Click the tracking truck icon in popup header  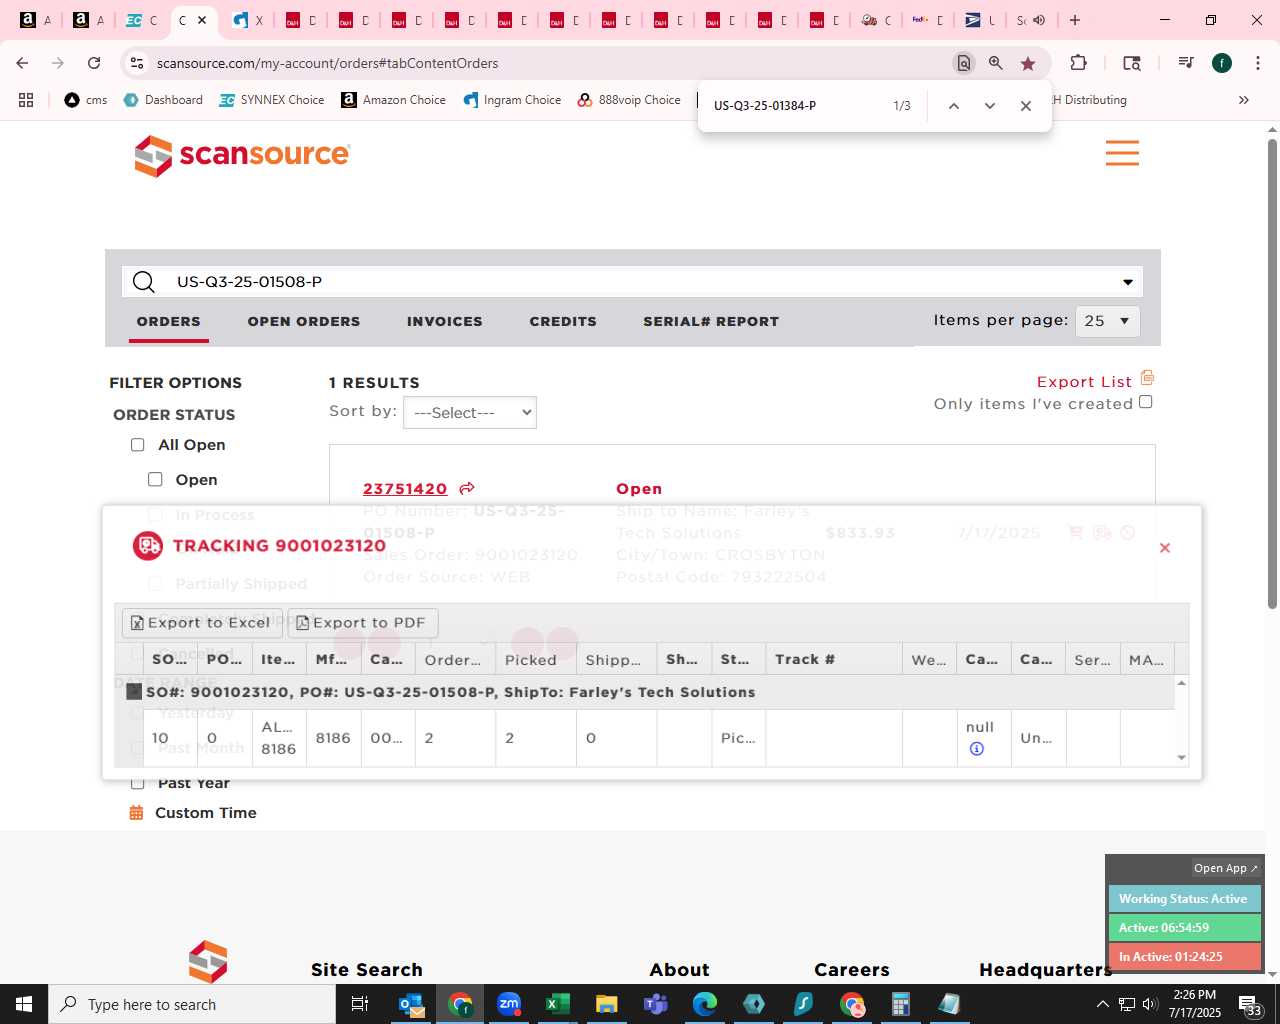pyautogui.click(x=148, y=545)
